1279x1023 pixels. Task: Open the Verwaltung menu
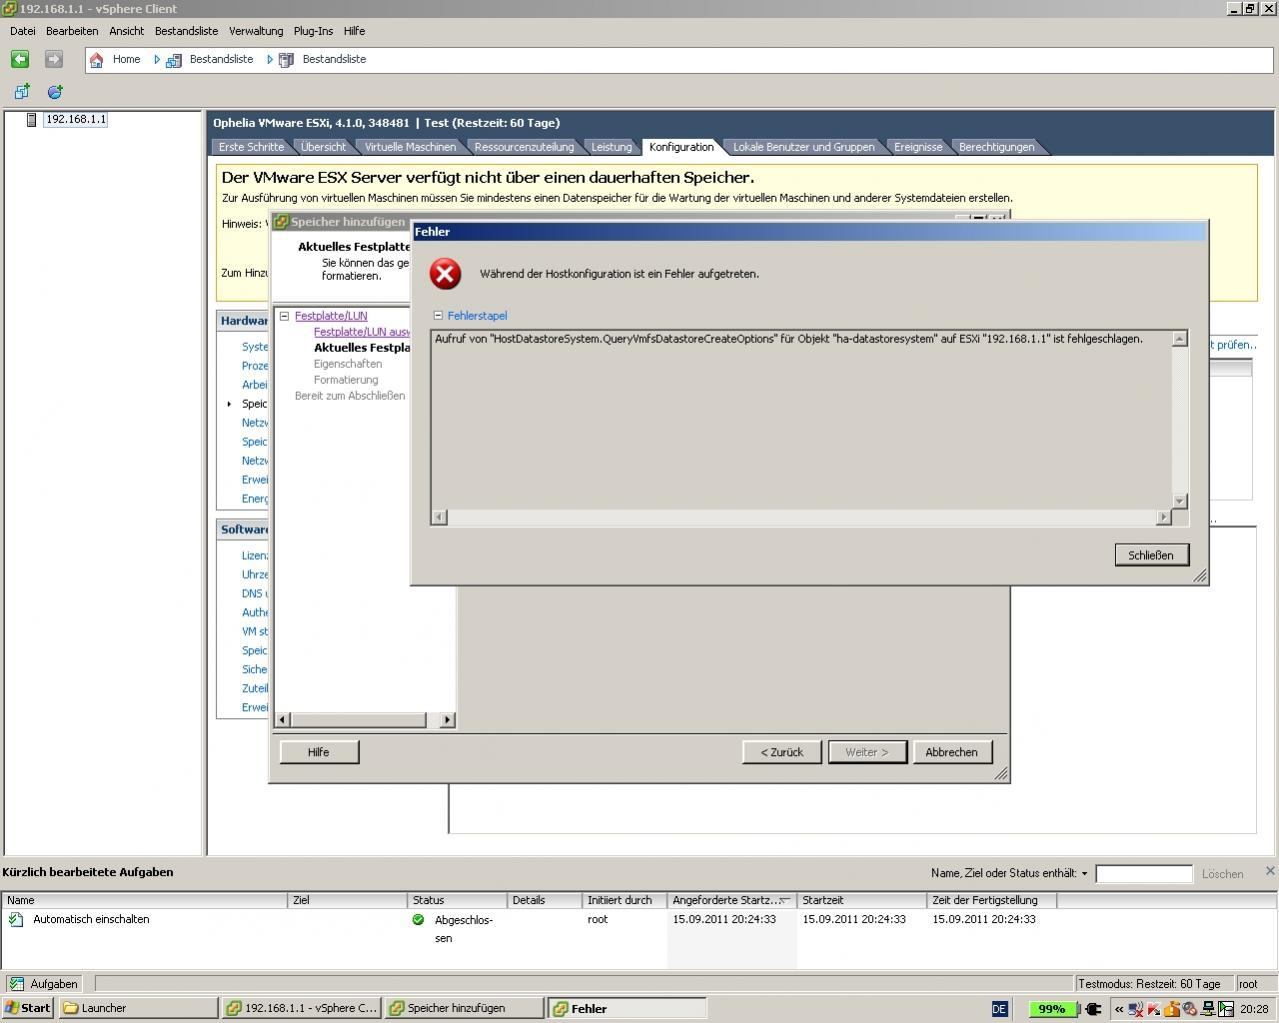coord(256,31)
